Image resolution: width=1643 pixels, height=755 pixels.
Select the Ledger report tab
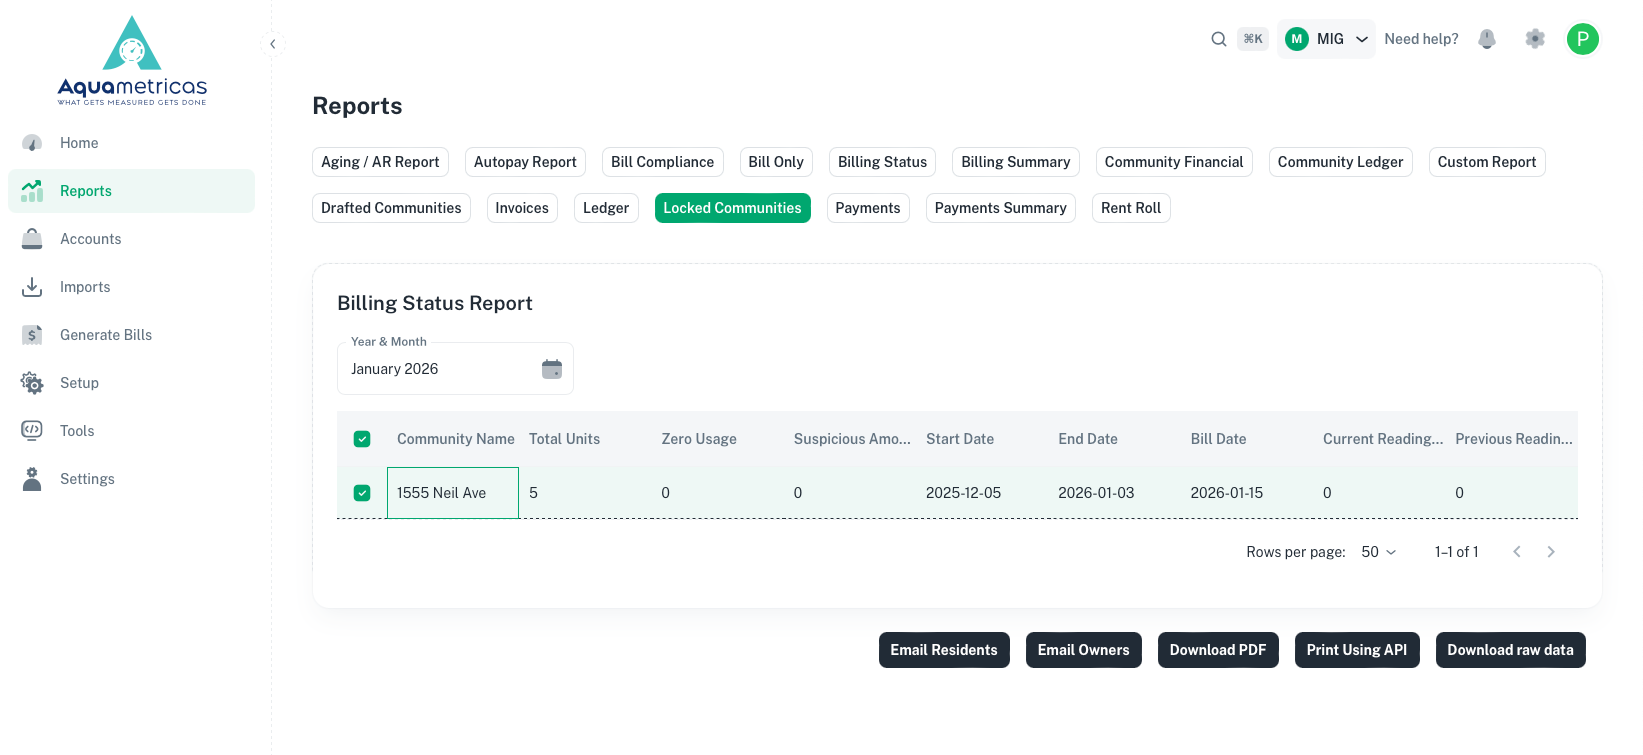pos(606,208)
